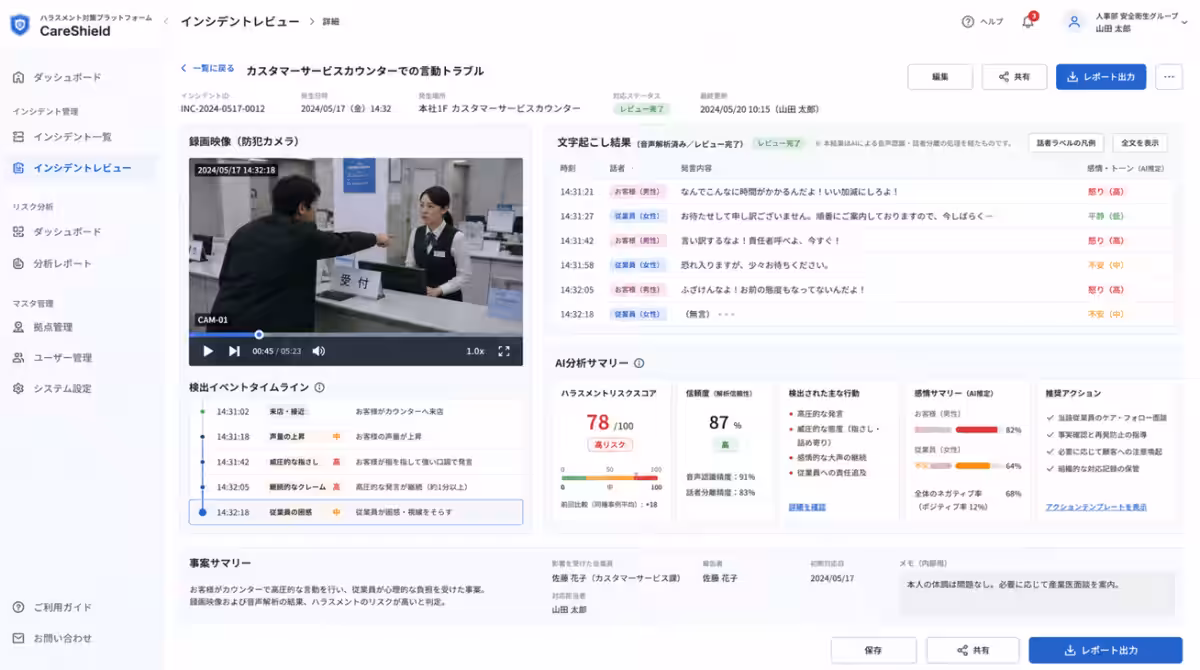This screenshot has height=670, width=1200.
Task: Click the bottom レポート出力 button
Action: click(x=1105, y=650)
